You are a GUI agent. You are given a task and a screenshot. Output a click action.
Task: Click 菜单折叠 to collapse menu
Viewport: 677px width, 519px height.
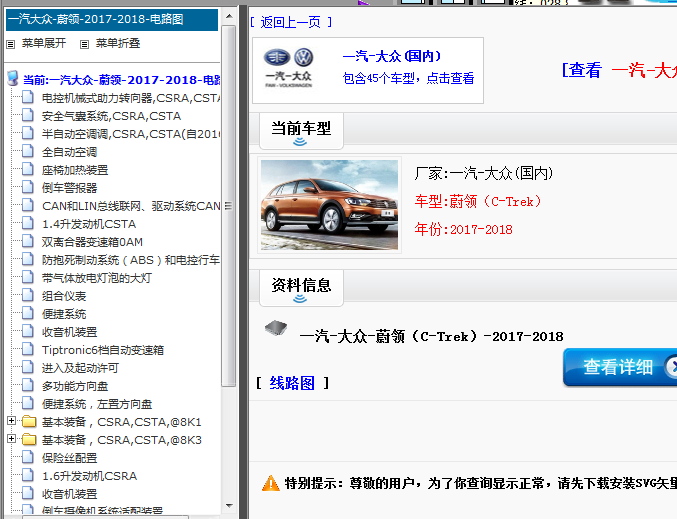[x=118, y=43]
